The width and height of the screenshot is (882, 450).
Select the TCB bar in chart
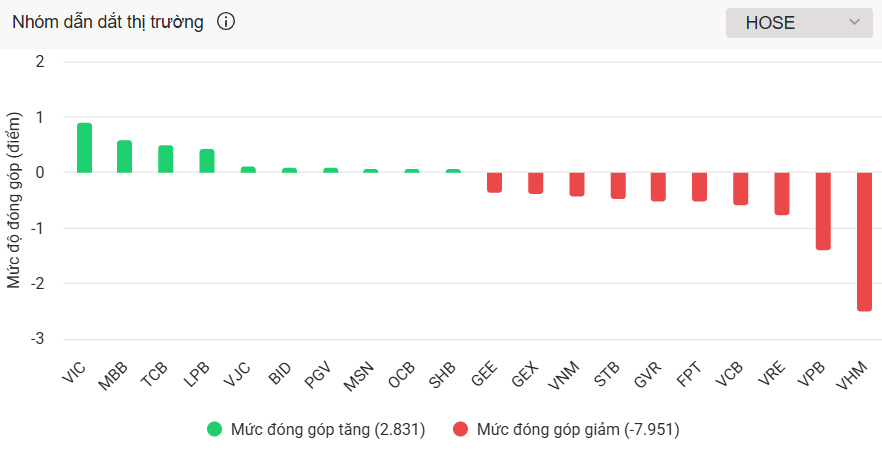click(x=166, y=160)
